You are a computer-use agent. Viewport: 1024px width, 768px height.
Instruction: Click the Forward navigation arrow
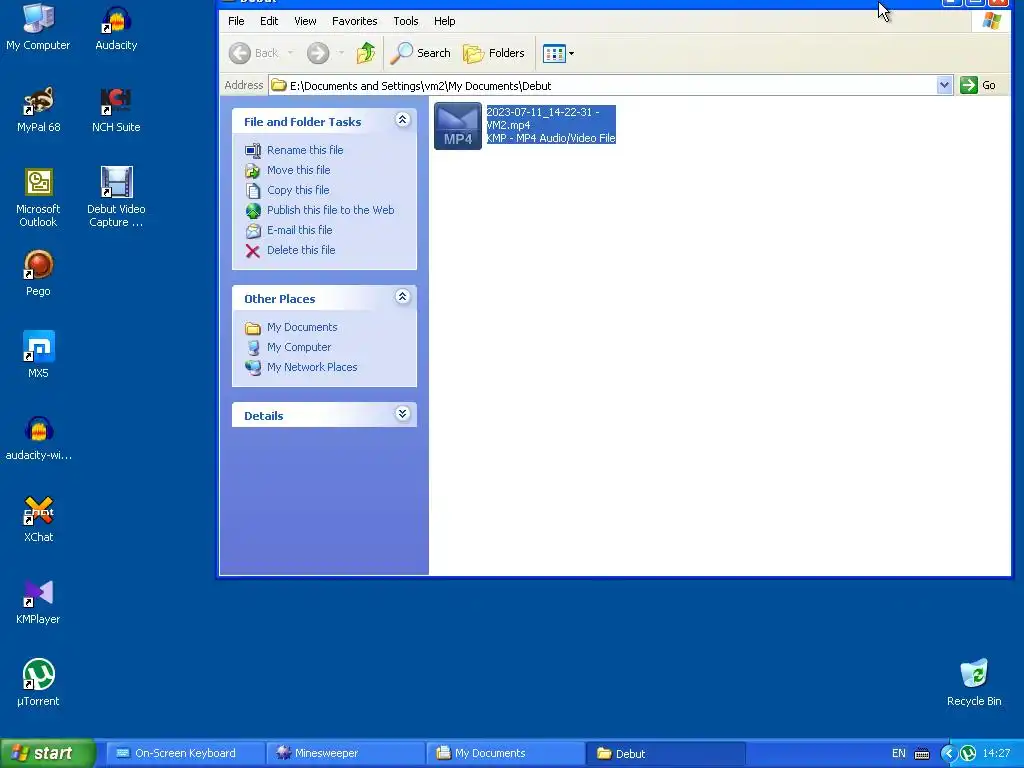(x=318, y=53)
